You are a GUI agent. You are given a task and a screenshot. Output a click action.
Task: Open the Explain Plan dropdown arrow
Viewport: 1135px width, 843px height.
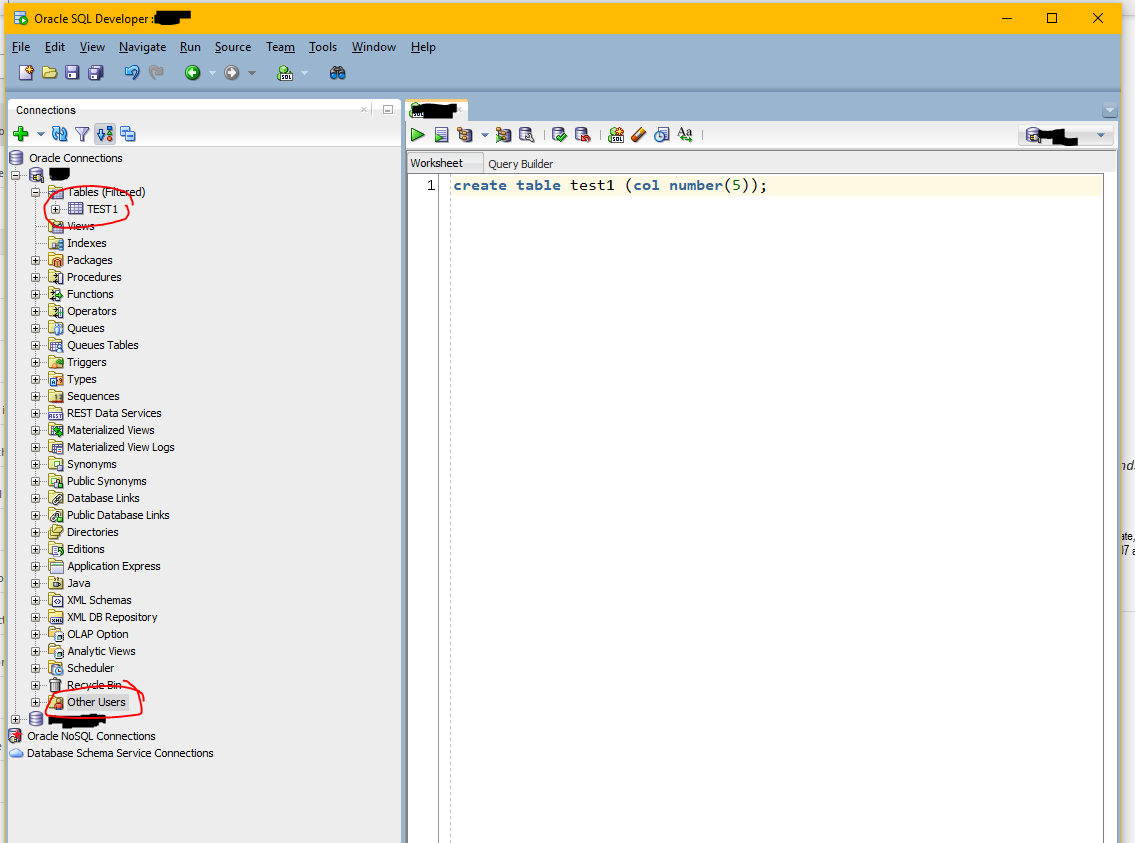click(x=484, y=135)
